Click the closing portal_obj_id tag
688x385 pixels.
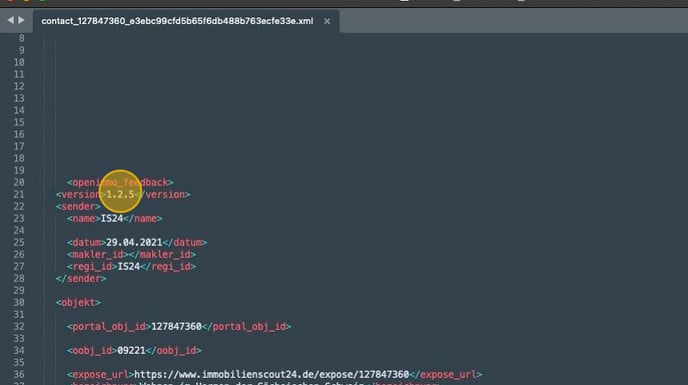(247, 327)
